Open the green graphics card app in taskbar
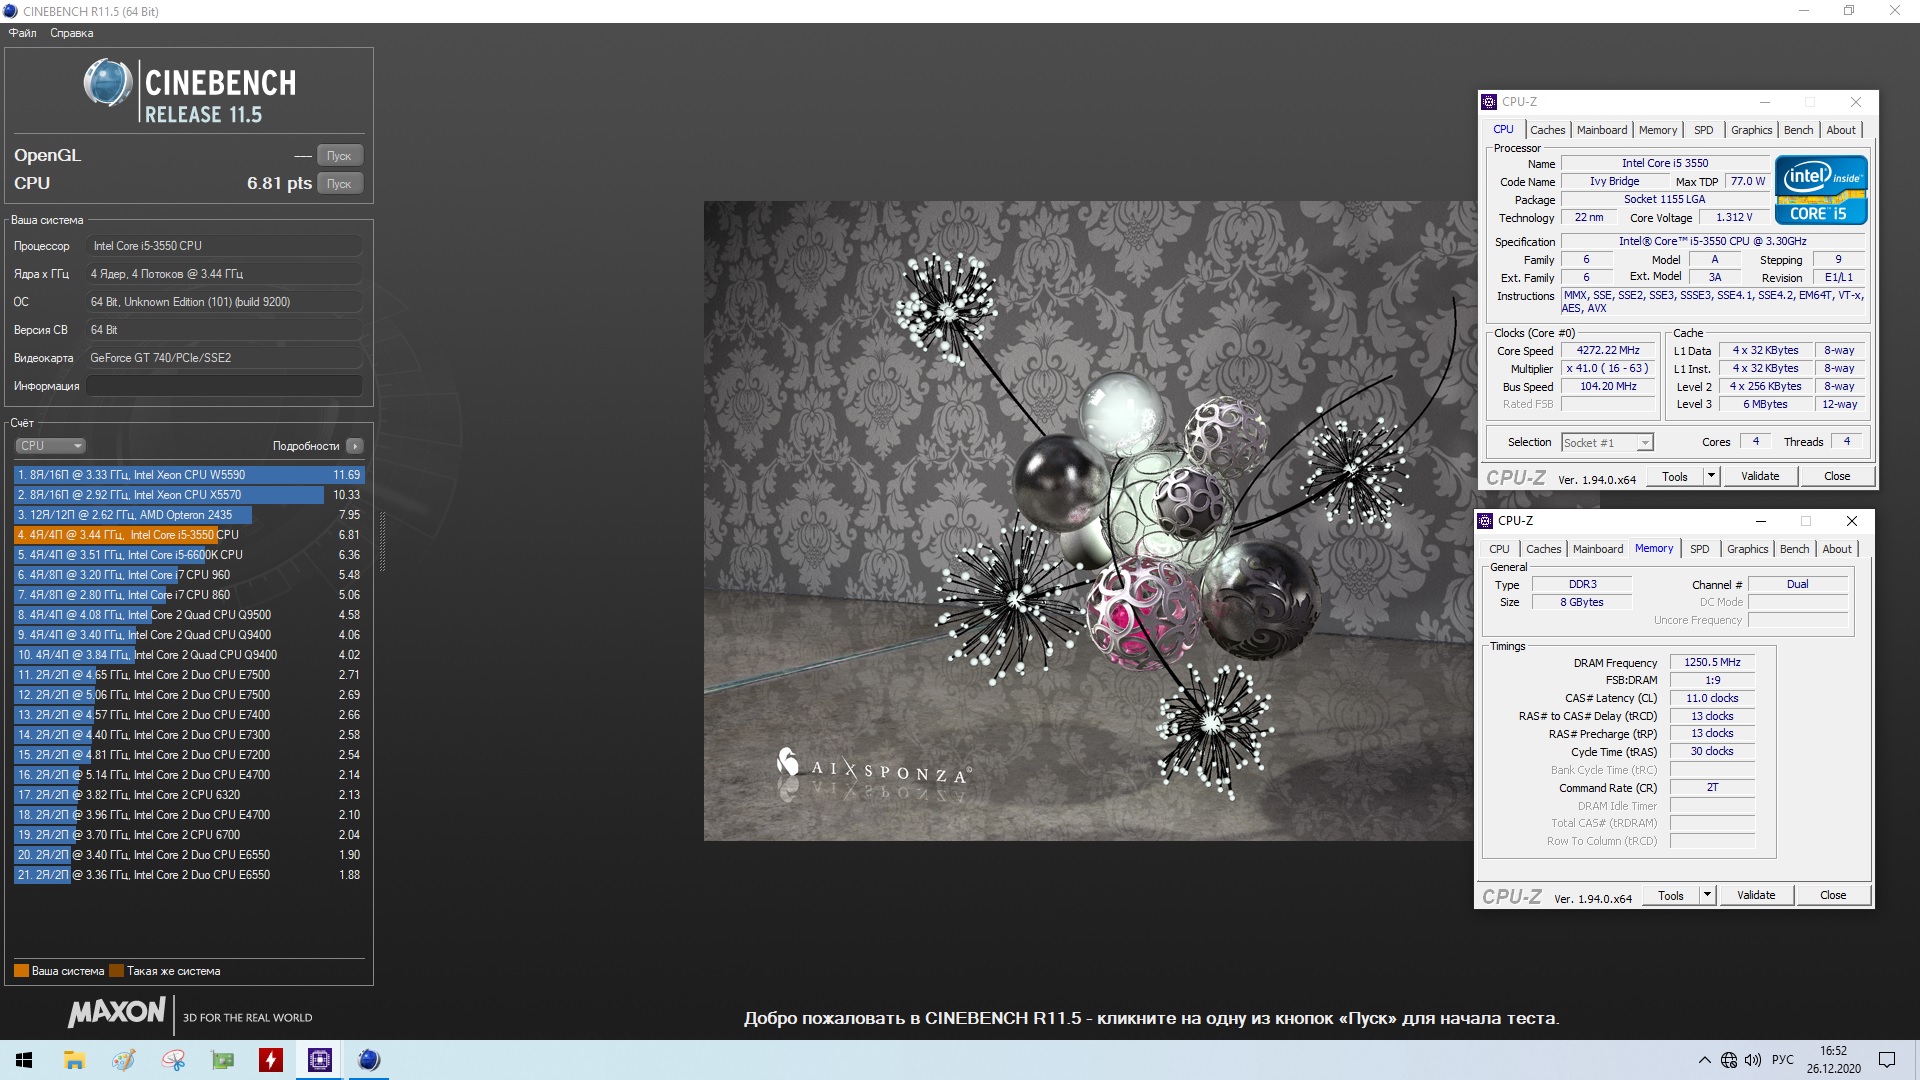Screen dimensions: 1920x1080 pyautogui.click(x=222, y=1060)
